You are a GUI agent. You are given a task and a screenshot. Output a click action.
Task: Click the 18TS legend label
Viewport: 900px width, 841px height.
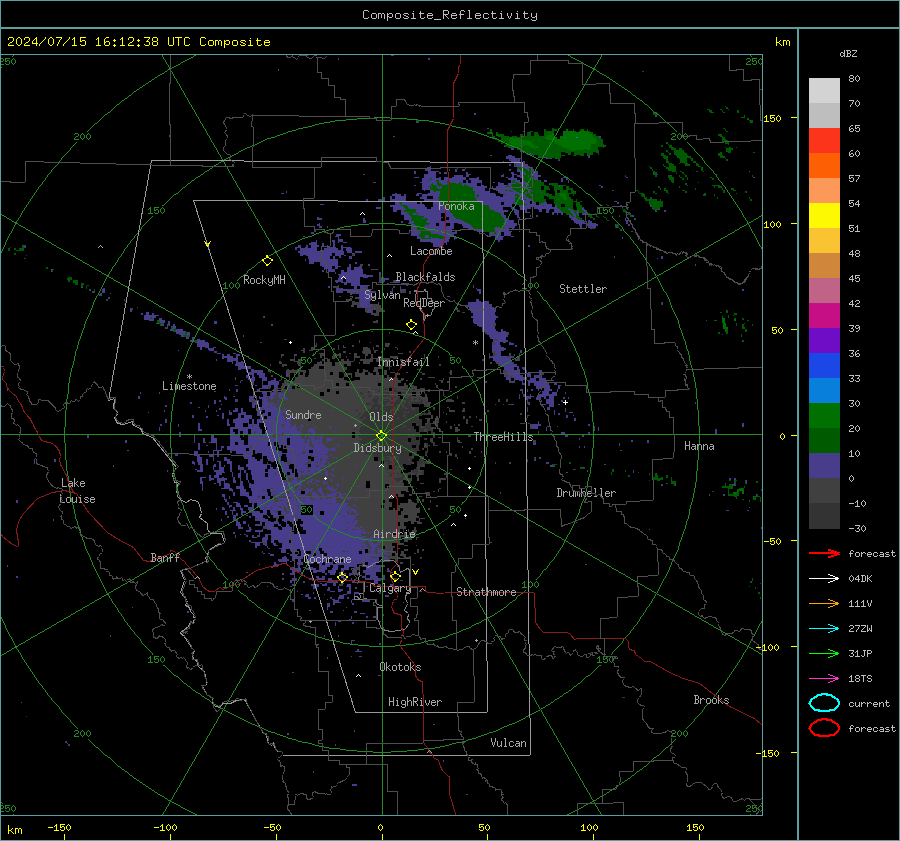860,679
